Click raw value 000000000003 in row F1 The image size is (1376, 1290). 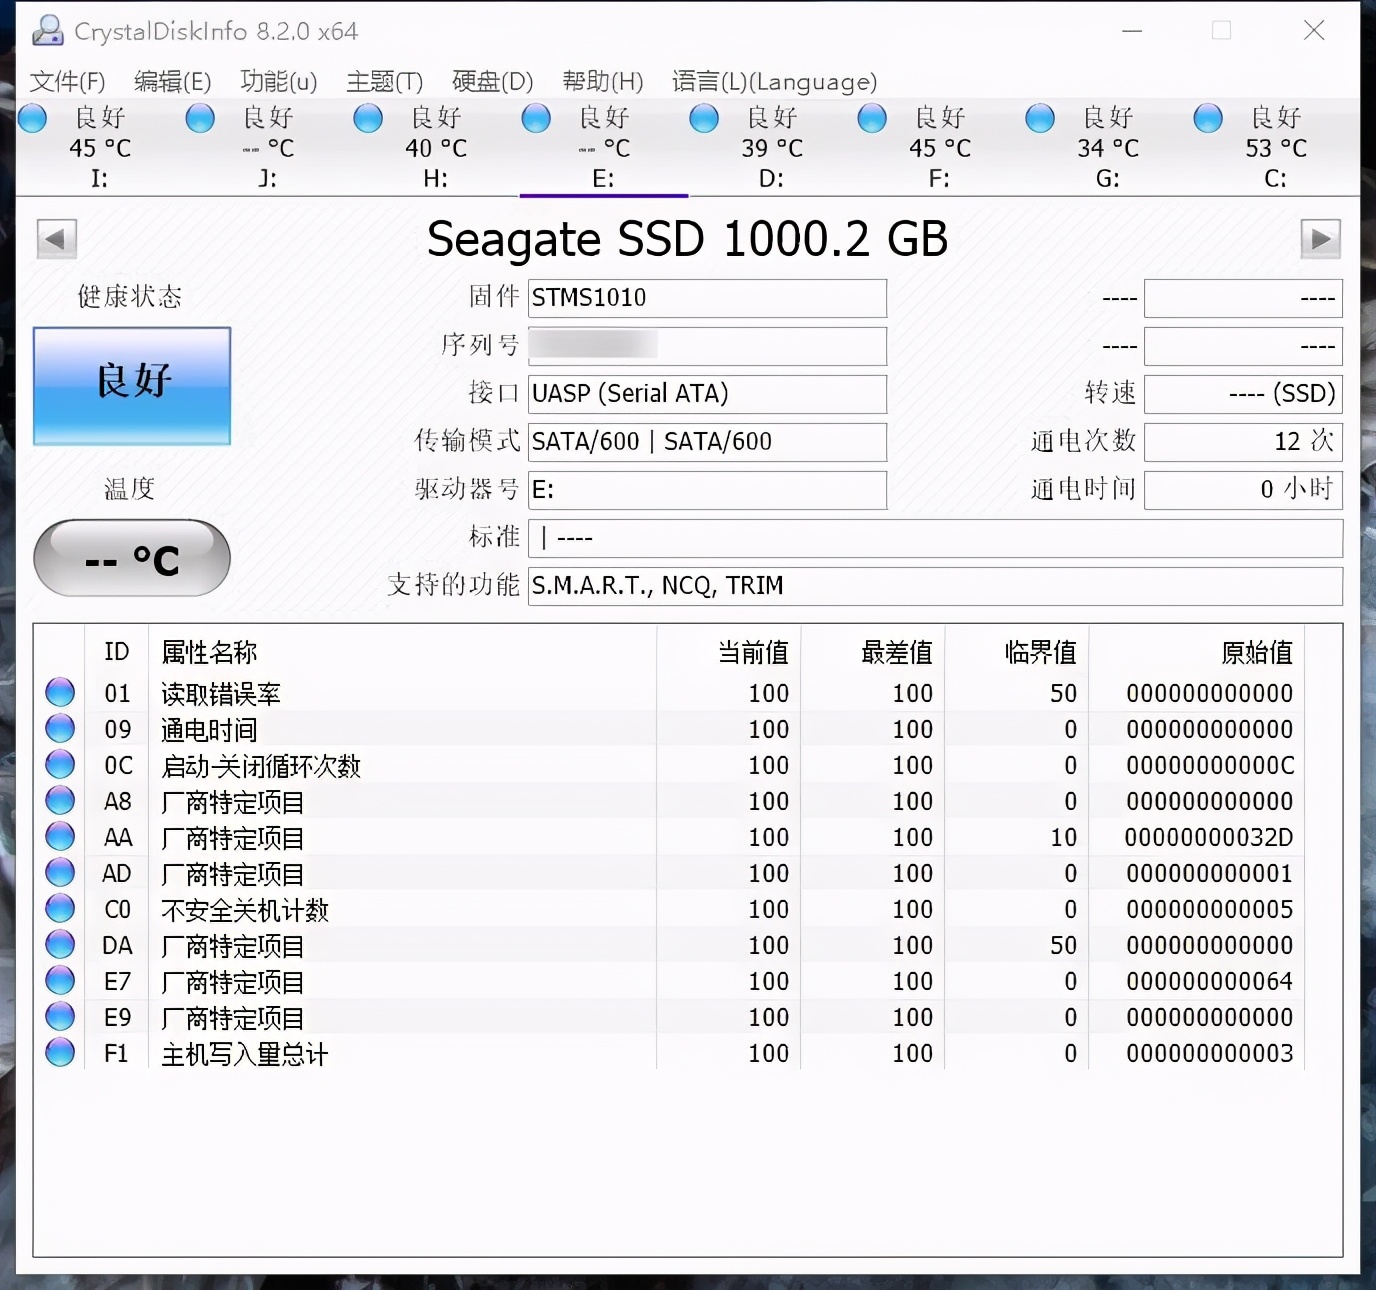pos(1210,1053)
